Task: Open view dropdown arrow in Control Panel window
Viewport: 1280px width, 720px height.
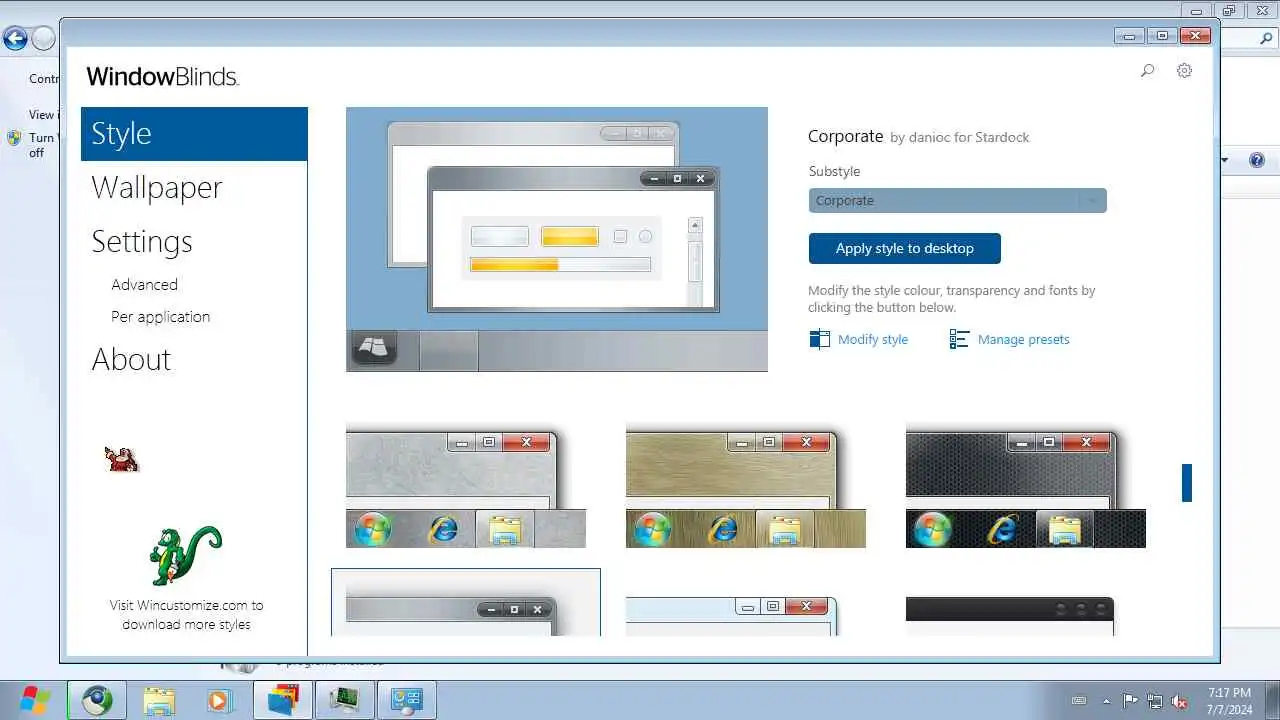Action: pos(1225,160)
